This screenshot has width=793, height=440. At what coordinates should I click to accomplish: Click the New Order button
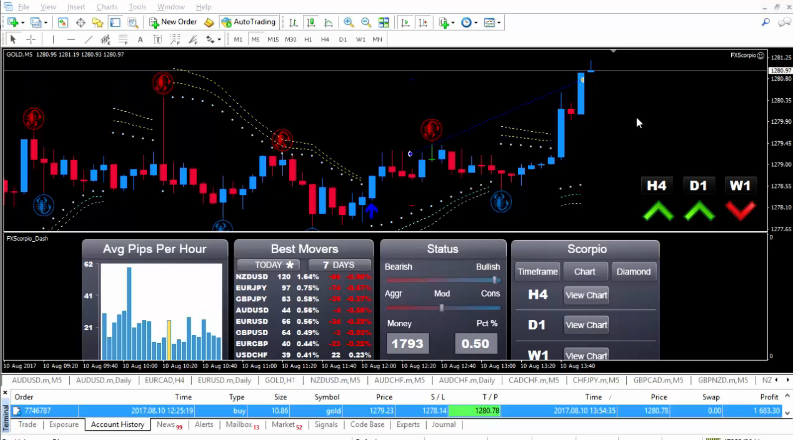coord(173,22)
